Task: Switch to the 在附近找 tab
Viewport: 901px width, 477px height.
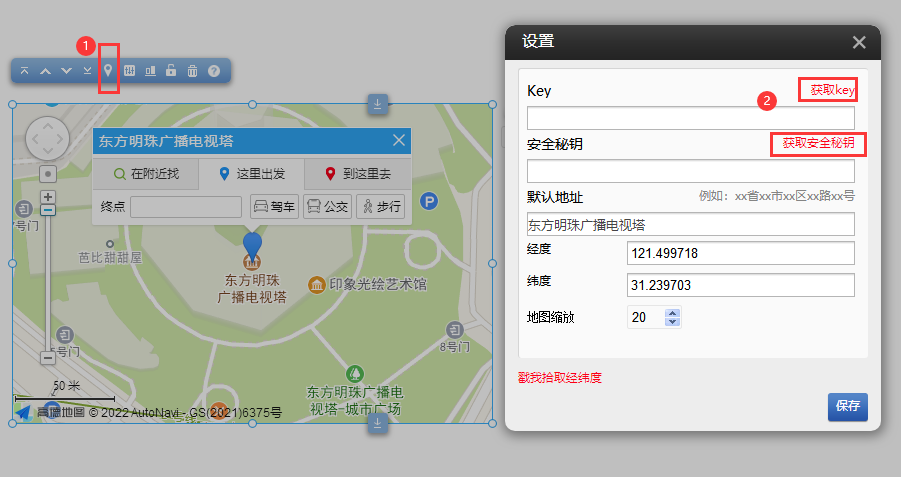Action: click(146, 173)
